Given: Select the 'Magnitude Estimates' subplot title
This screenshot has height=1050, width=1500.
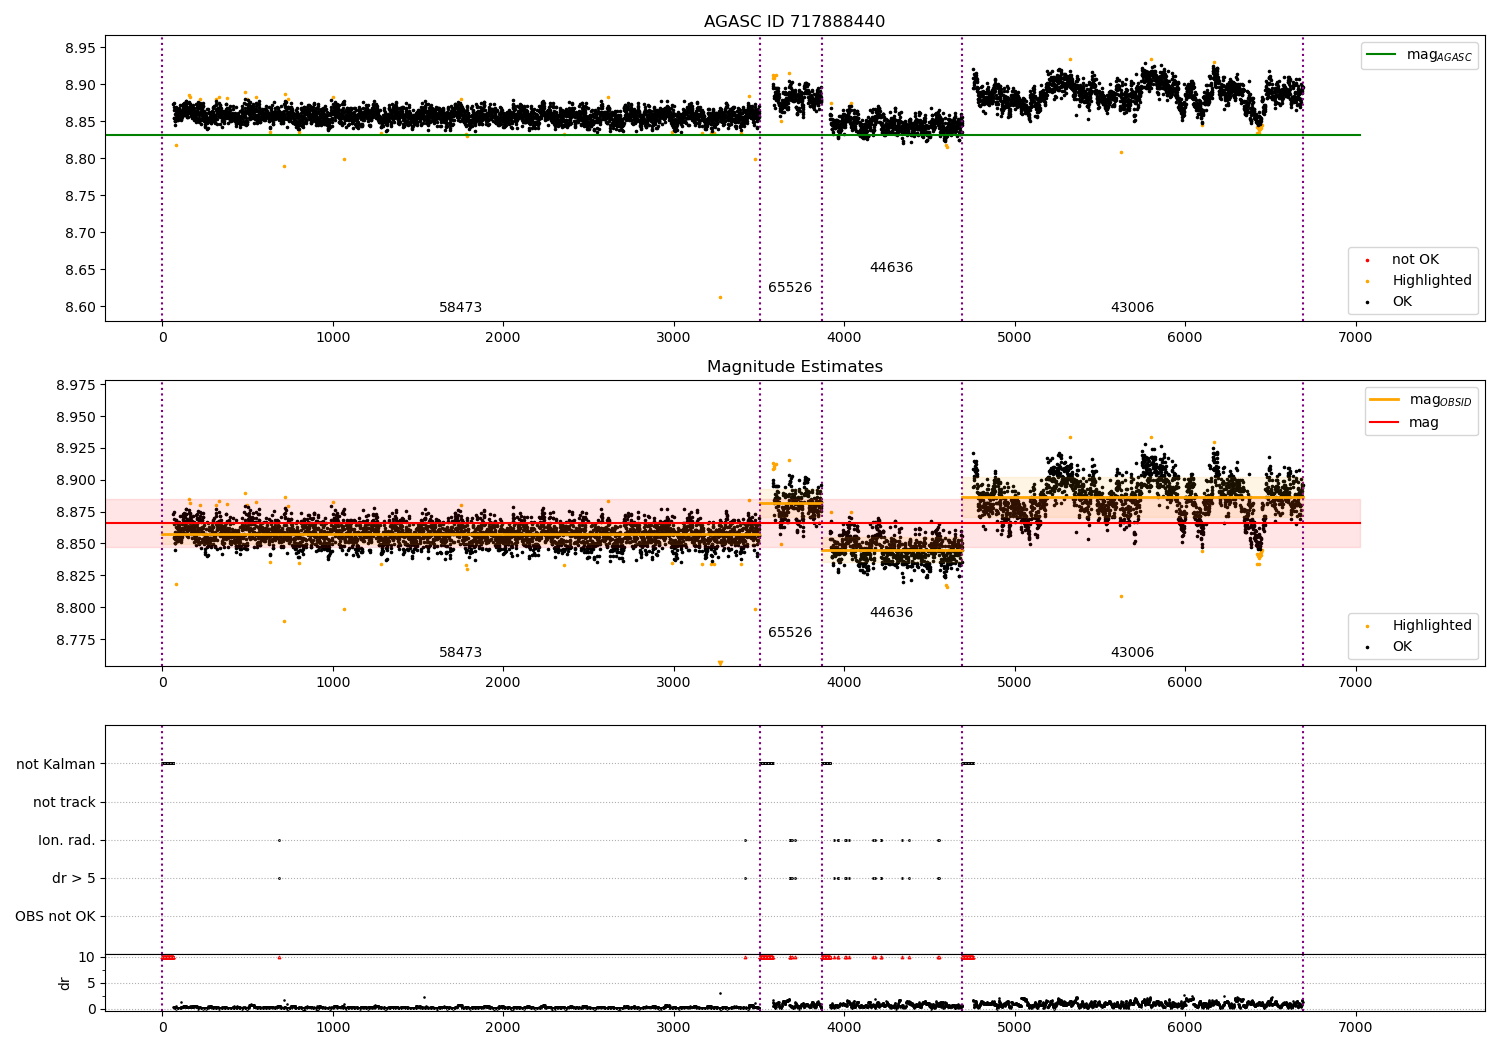Looking at the screenshot, I should [x=794, y=367].
